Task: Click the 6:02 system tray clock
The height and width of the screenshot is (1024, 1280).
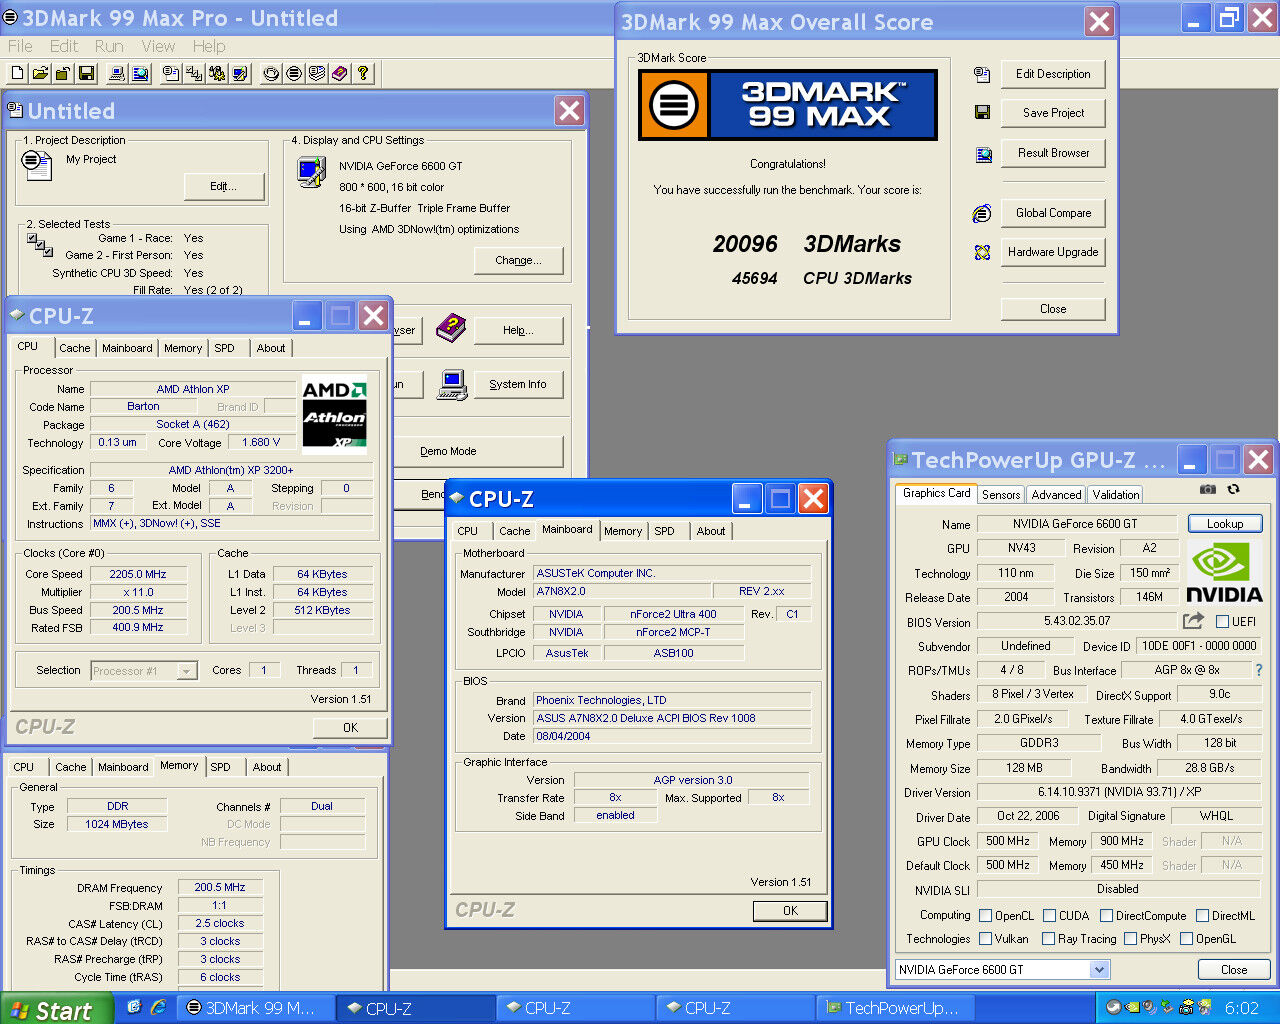Action: pos(1242,1008)
